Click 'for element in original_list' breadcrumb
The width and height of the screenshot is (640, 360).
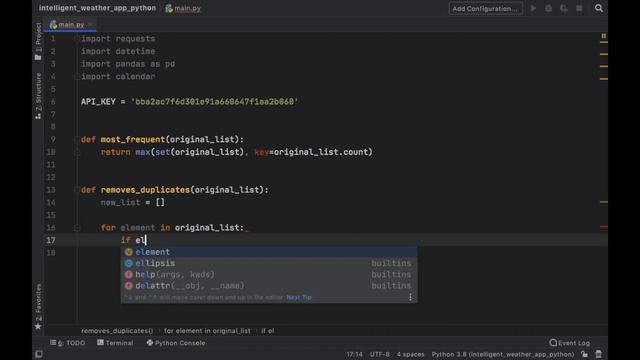click(207, 331)
